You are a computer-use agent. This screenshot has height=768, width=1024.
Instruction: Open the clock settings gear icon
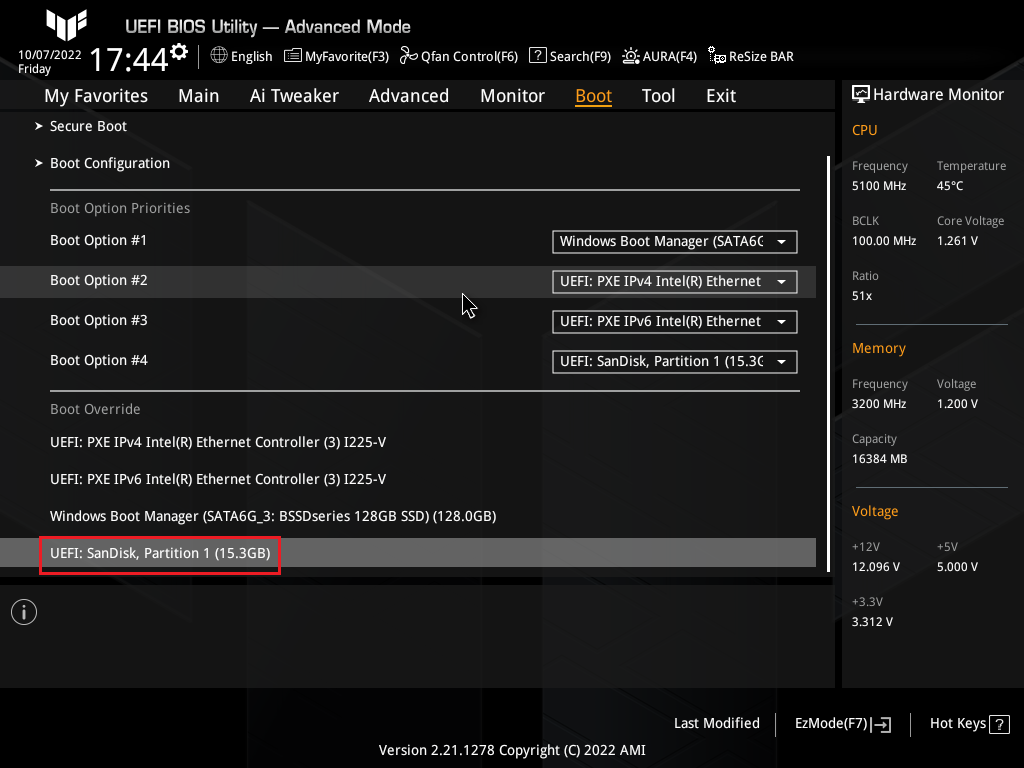[179, 52]
